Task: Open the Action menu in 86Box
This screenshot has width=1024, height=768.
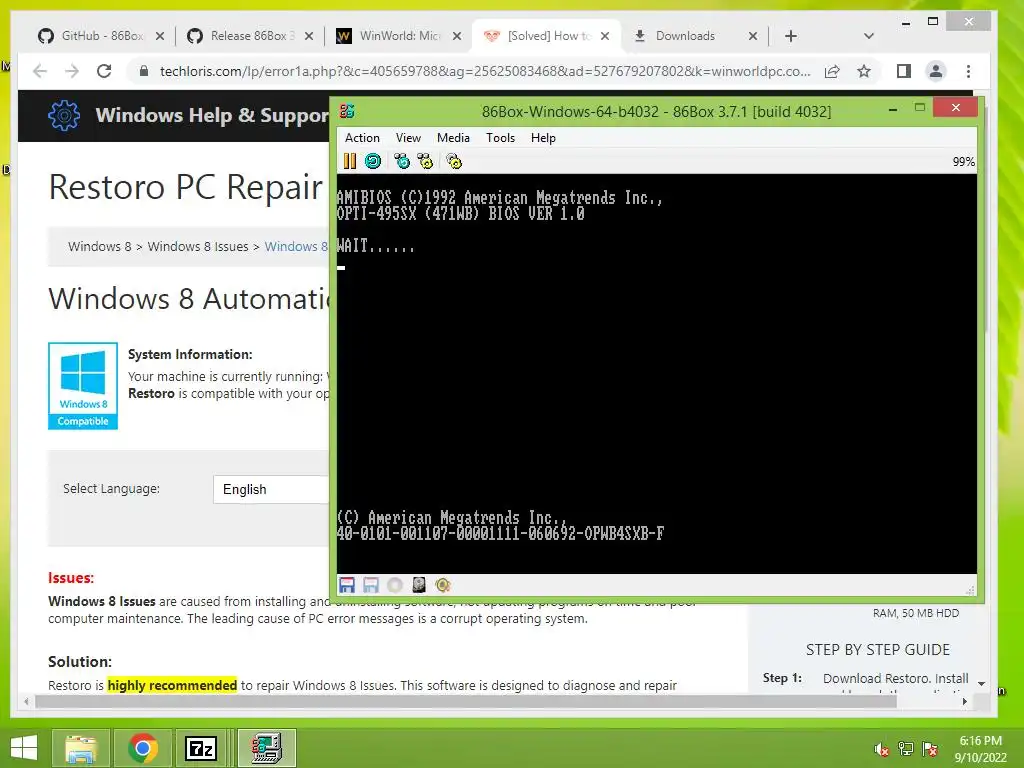Action: pos(362,138)
